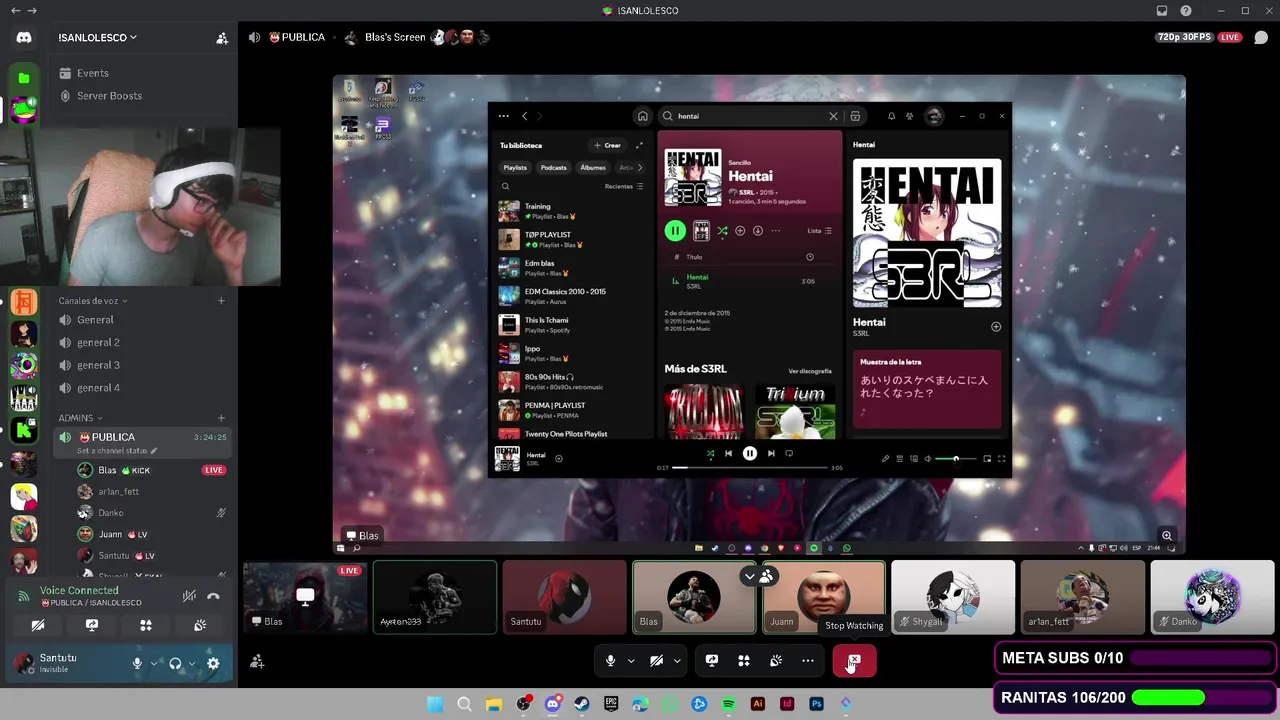Add channel plus next to ADMINS
The height and width of the screenshot is (720, 1280).
pyautogui.click(x=221, y=418)
